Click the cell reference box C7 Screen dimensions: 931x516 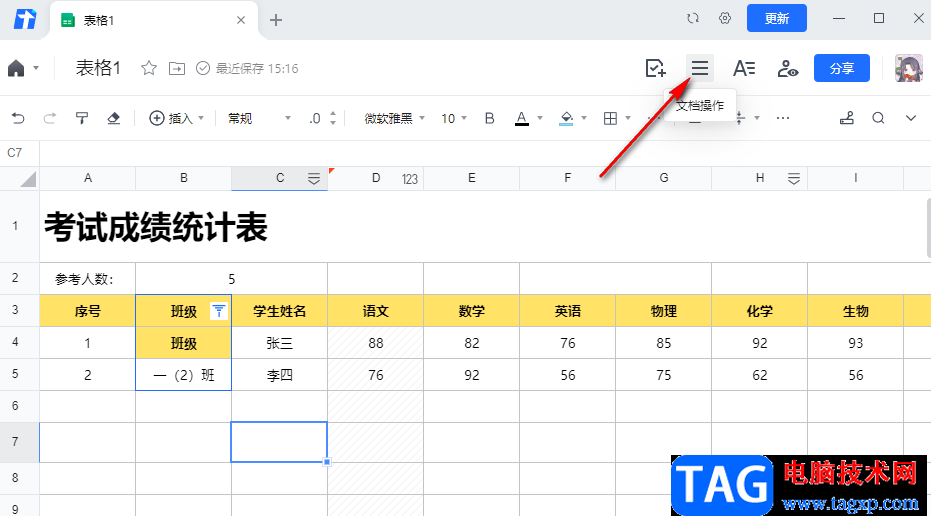pos(20,153)
